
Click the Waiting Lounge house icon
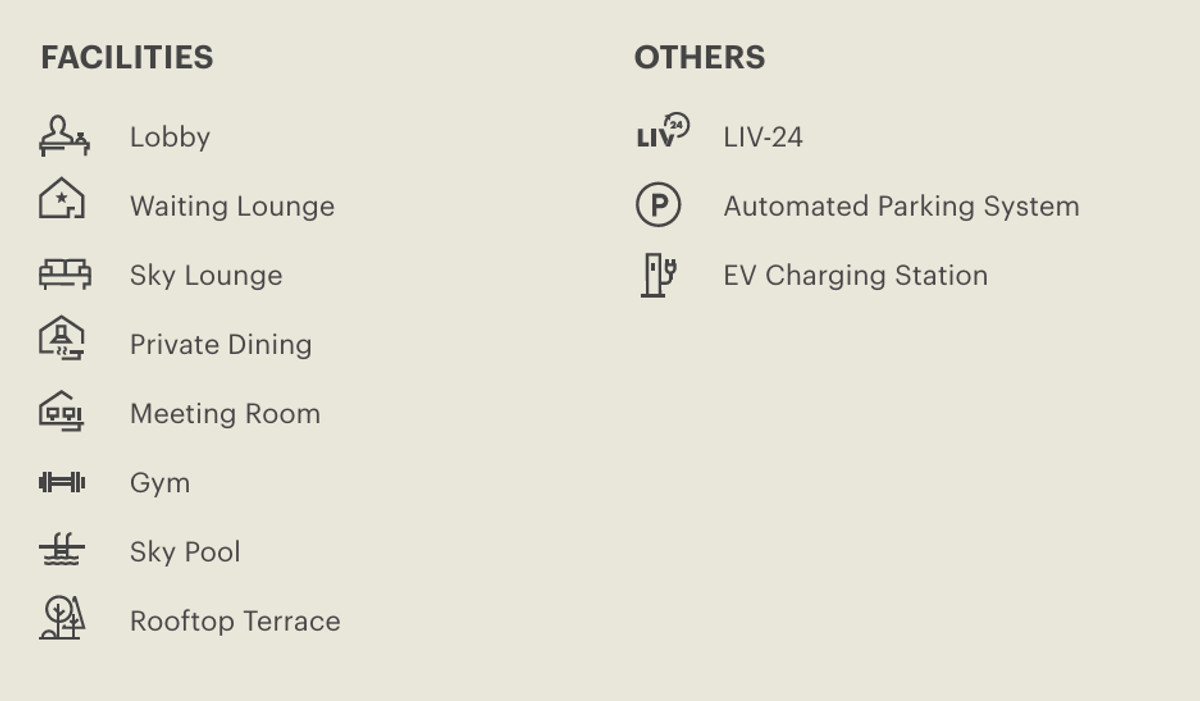tap(62, 199)
